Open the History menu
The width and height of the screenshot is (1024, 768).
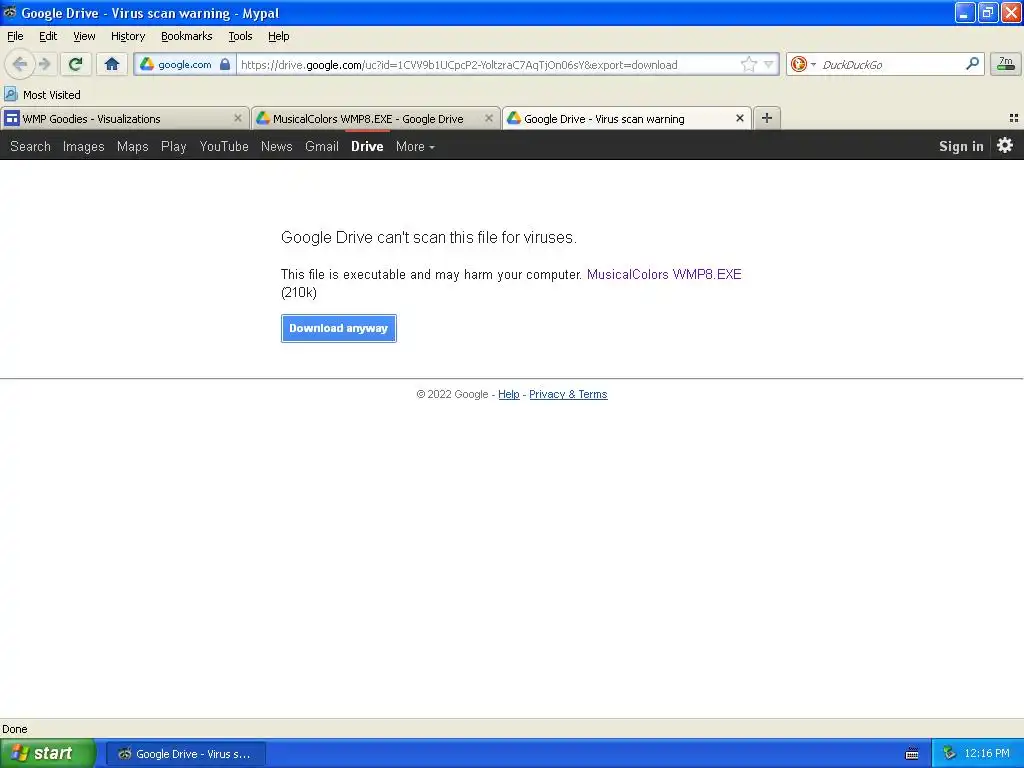click(x=127, y=36)
